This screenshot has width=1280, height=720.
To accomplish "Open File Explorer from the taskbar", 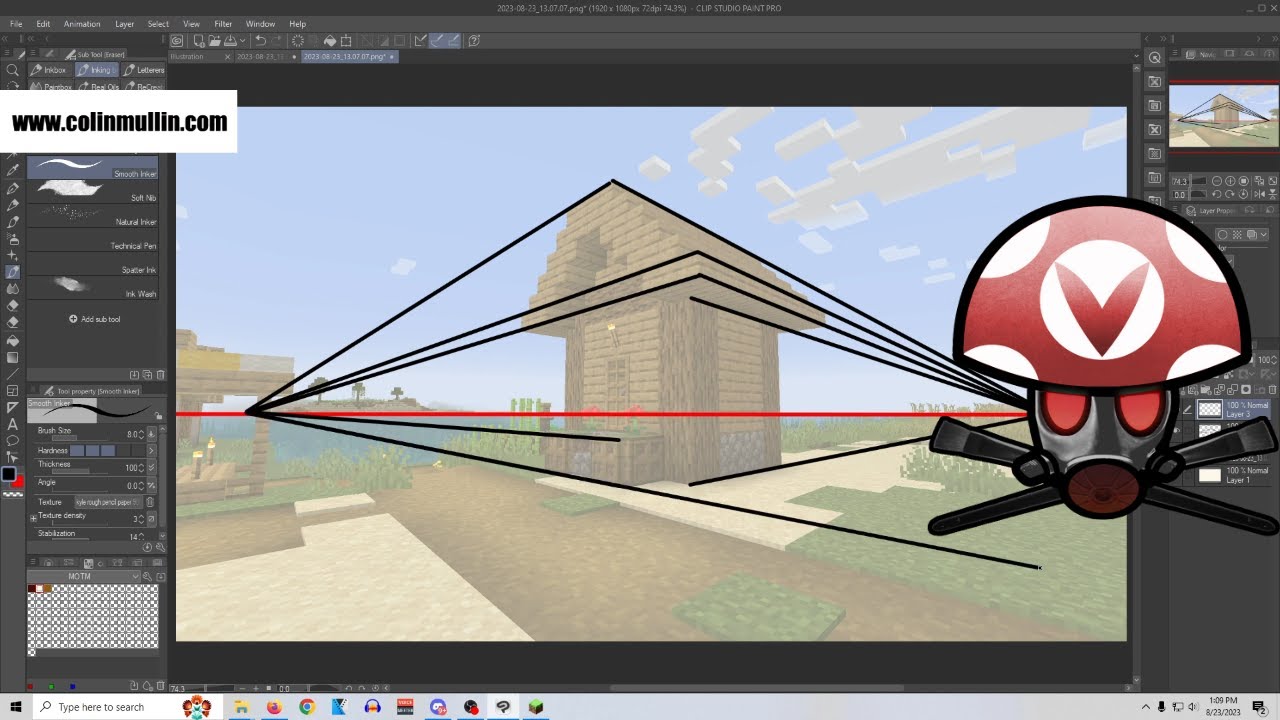I will (x=241, y=707).
